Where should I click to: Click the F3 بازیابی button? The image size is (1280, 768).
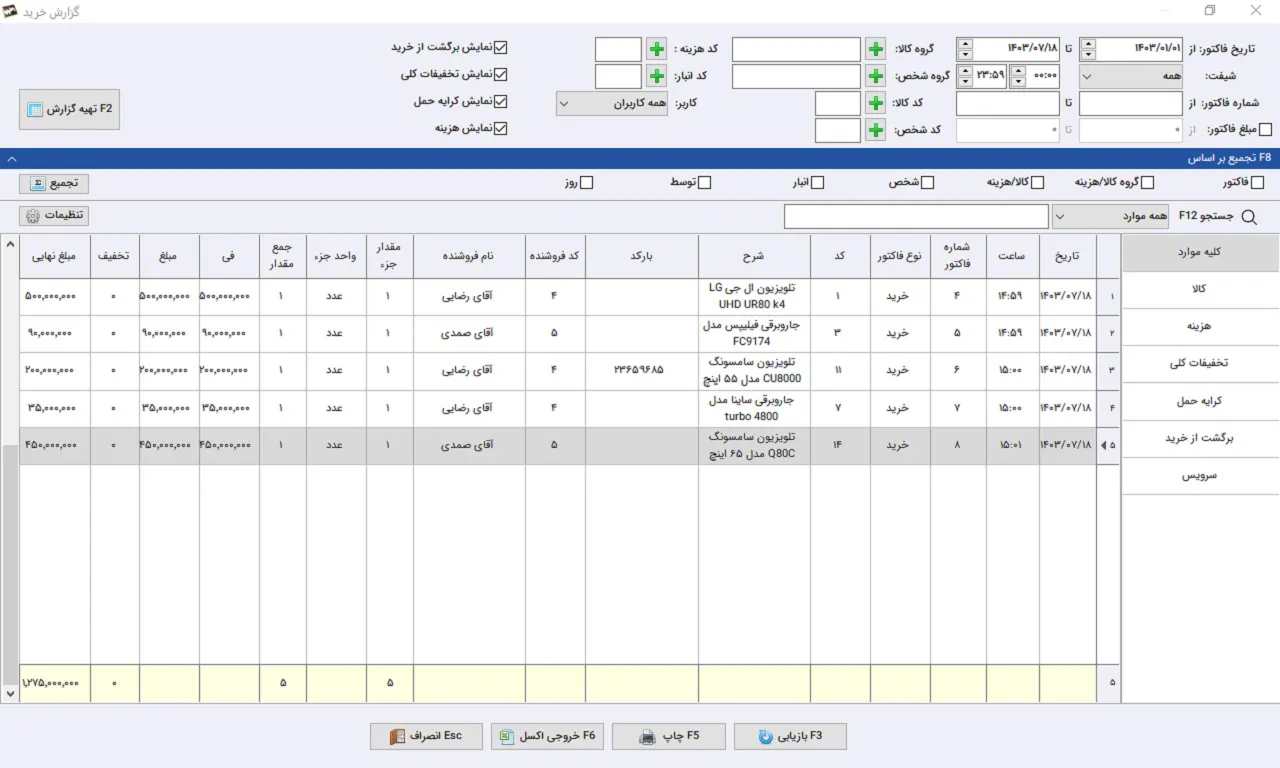pyautogui.click(x=790, y=736)
